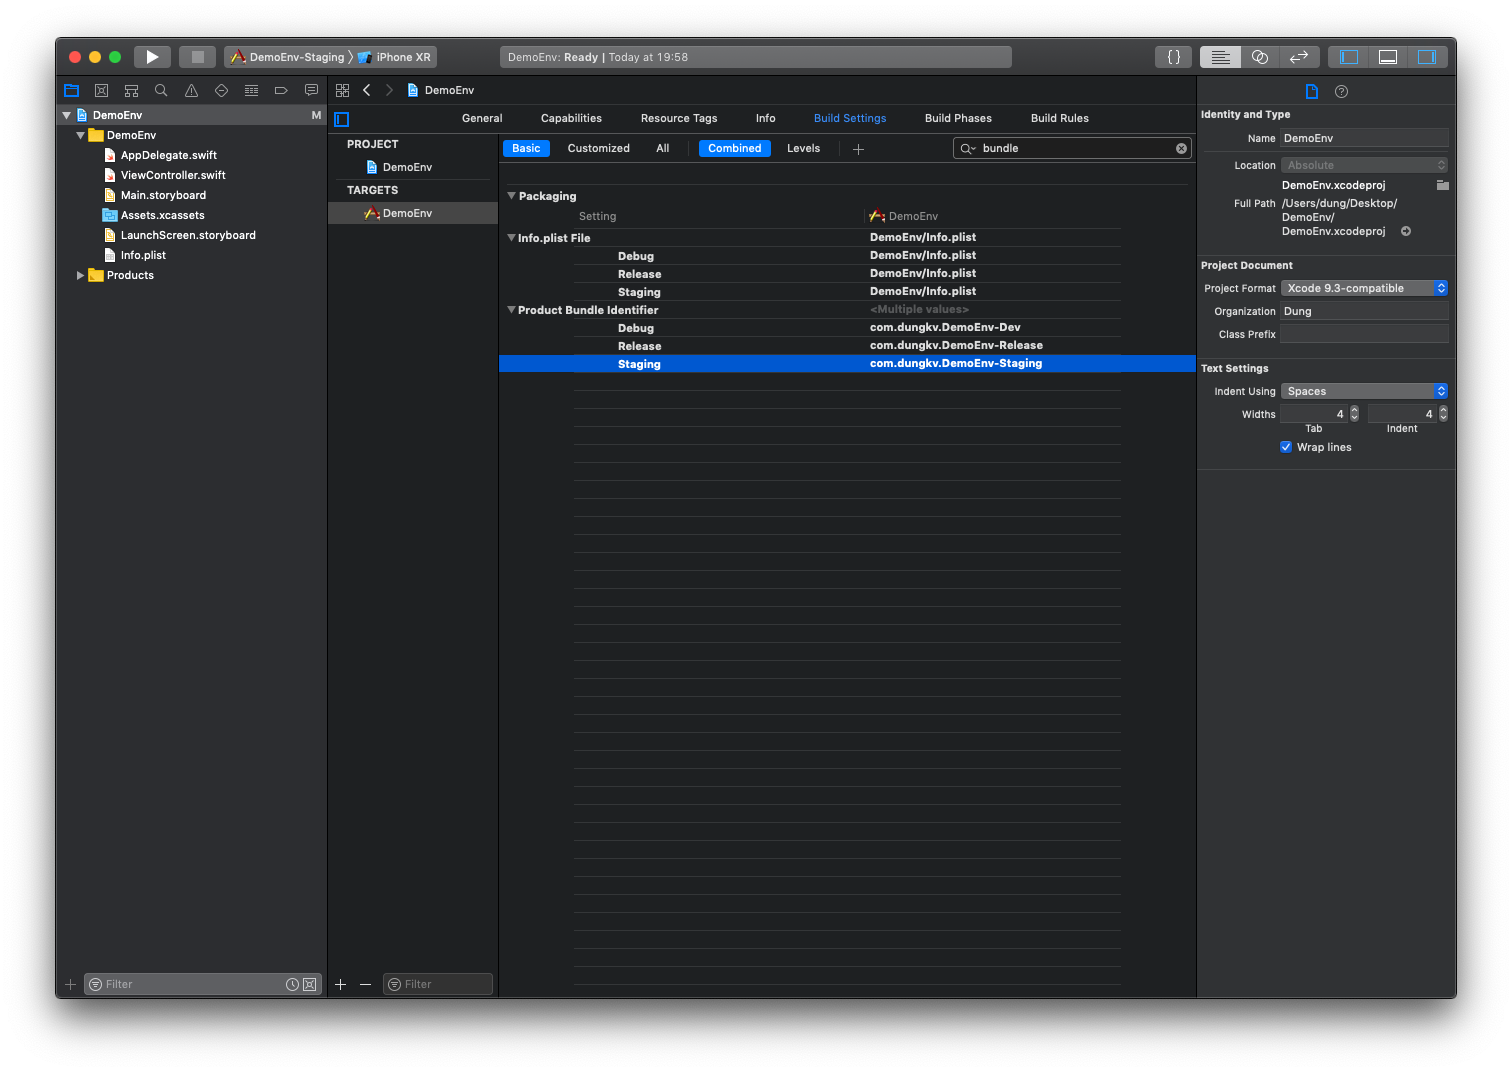1512x1072 pixels.
Task: Open the Find navigator magnifier
Action: click(161, 90)
